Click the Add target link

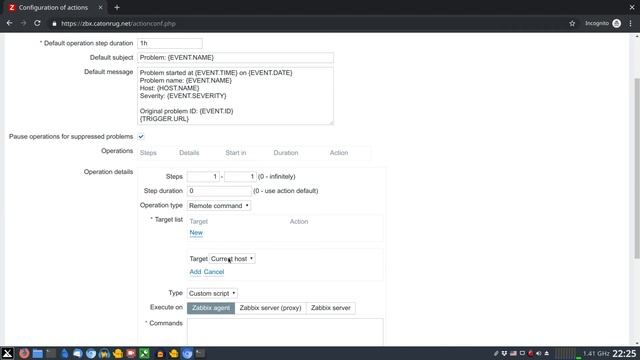click(x=195, y=272)
